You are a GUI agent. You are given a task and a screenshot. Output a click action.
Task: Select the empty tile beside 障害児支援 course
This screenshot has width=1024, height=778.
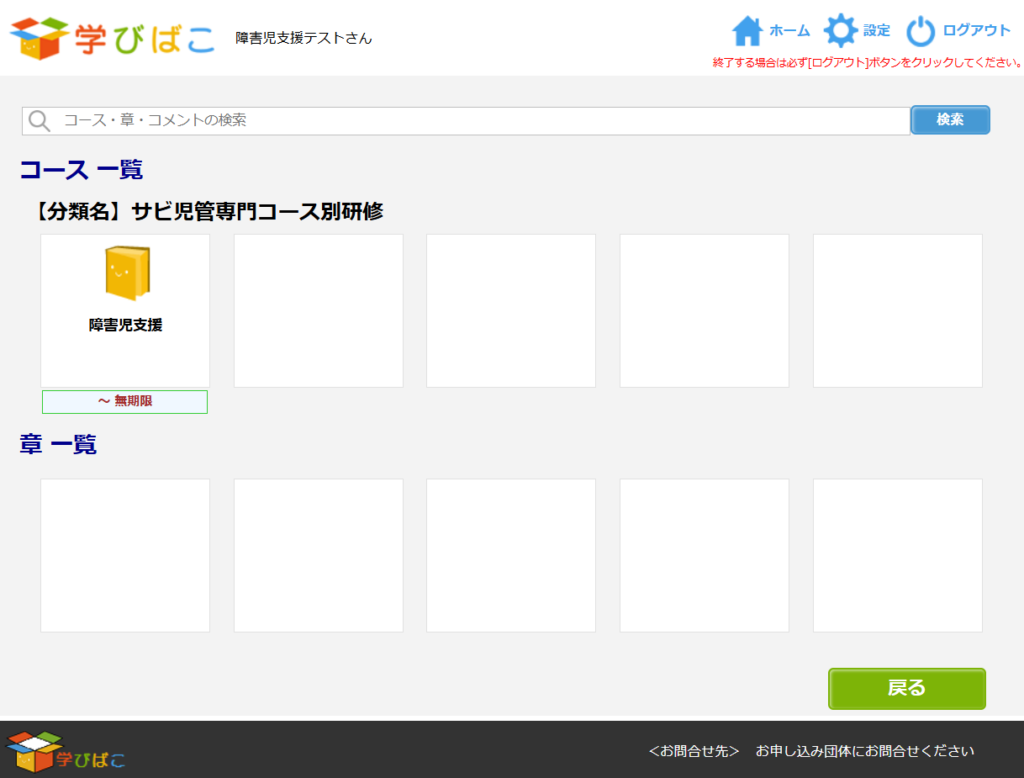click(x=318, y=311)
